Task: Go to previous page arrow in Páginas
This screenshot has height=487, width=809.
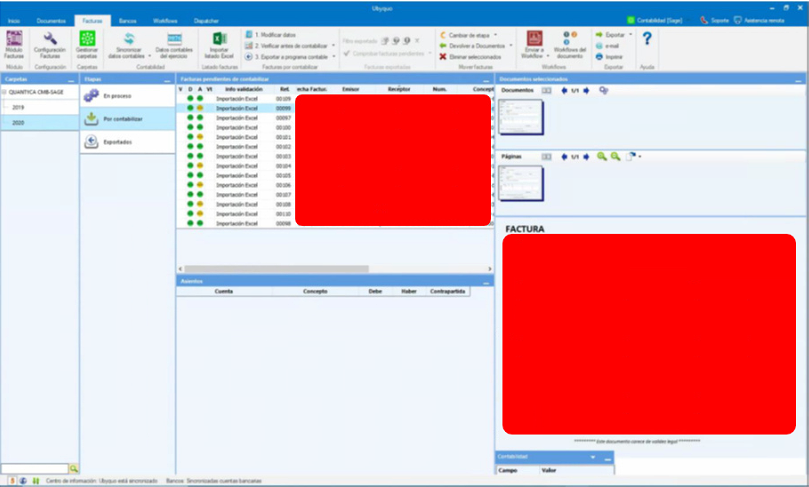Action: pyautogui.click(x=564, y=156)
